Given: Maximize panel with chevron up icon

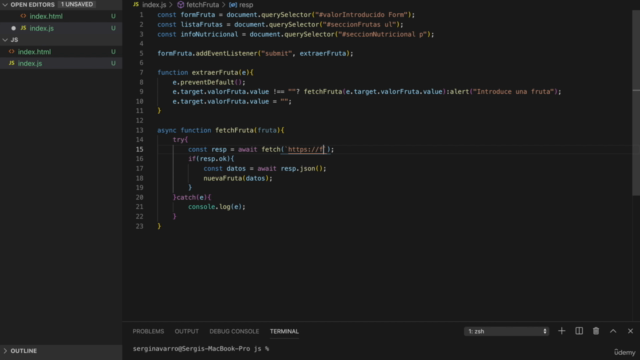Looking at the screenshot, I should pyautogui.click(x=613, y=331).
